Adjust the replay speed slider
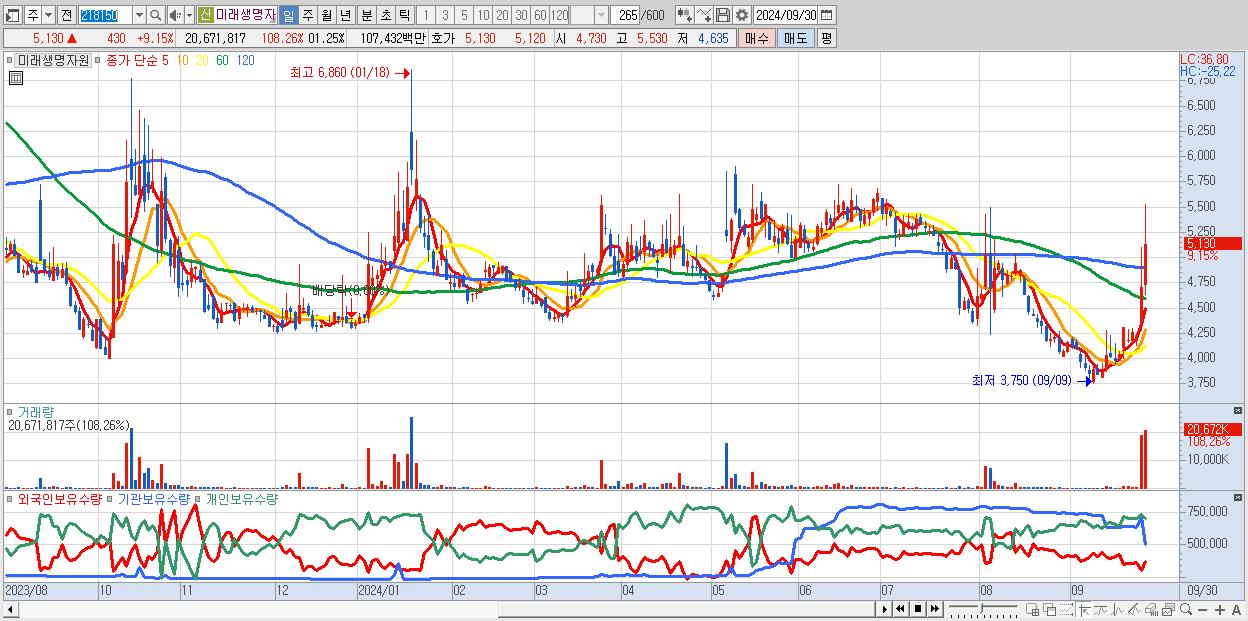This screenshot has width=1248, height=621. (x=982, y=609)
